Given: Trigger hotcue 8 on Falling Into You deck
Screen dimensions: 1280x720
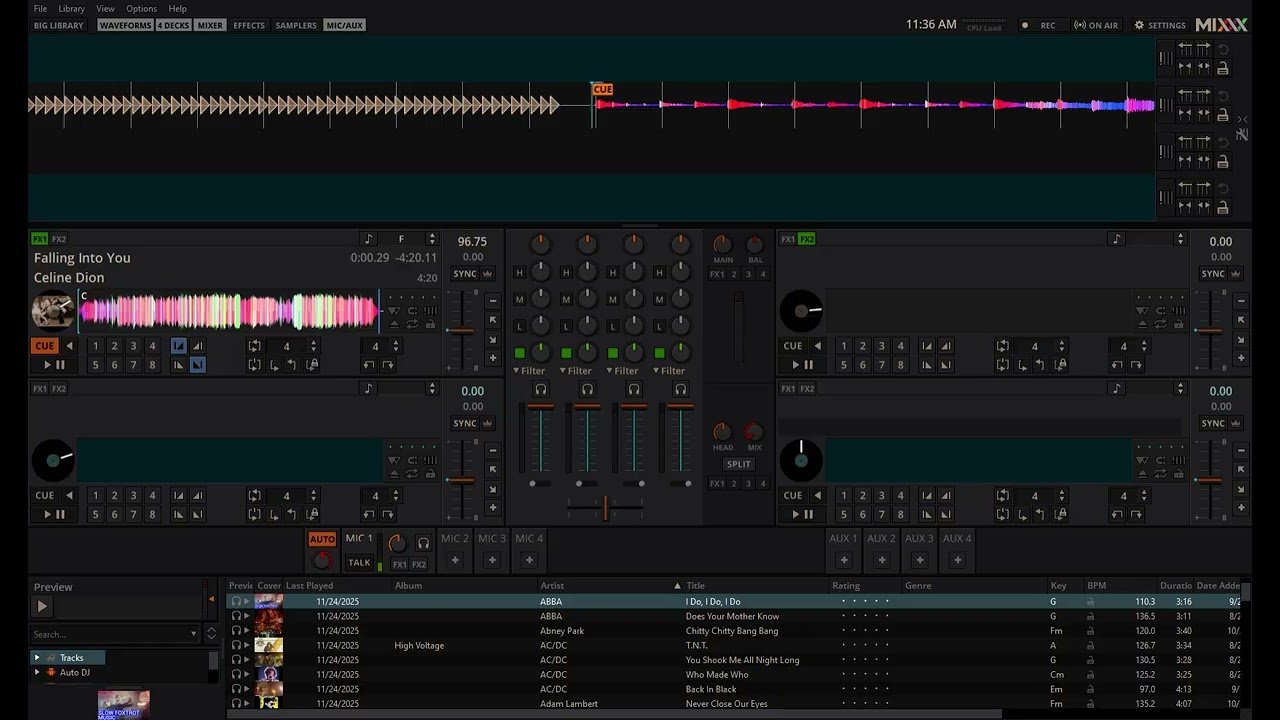Looking at the screenshot, I should click(x=152, y=365).
